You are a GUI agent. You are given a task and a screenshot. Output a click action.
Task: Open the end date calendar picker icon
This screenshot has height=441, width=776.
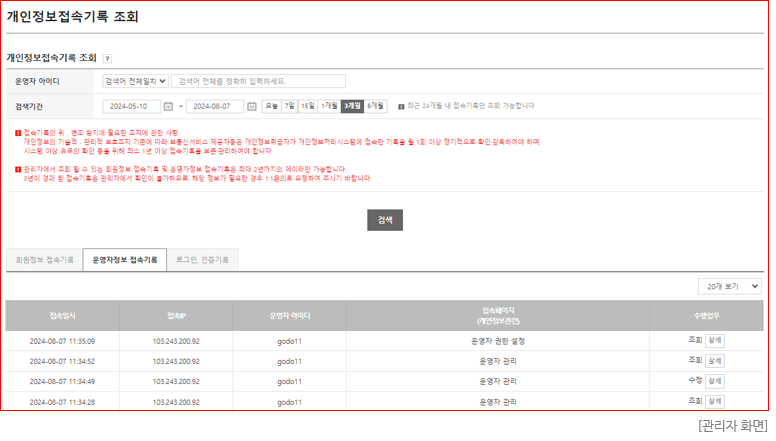point(252,106)
